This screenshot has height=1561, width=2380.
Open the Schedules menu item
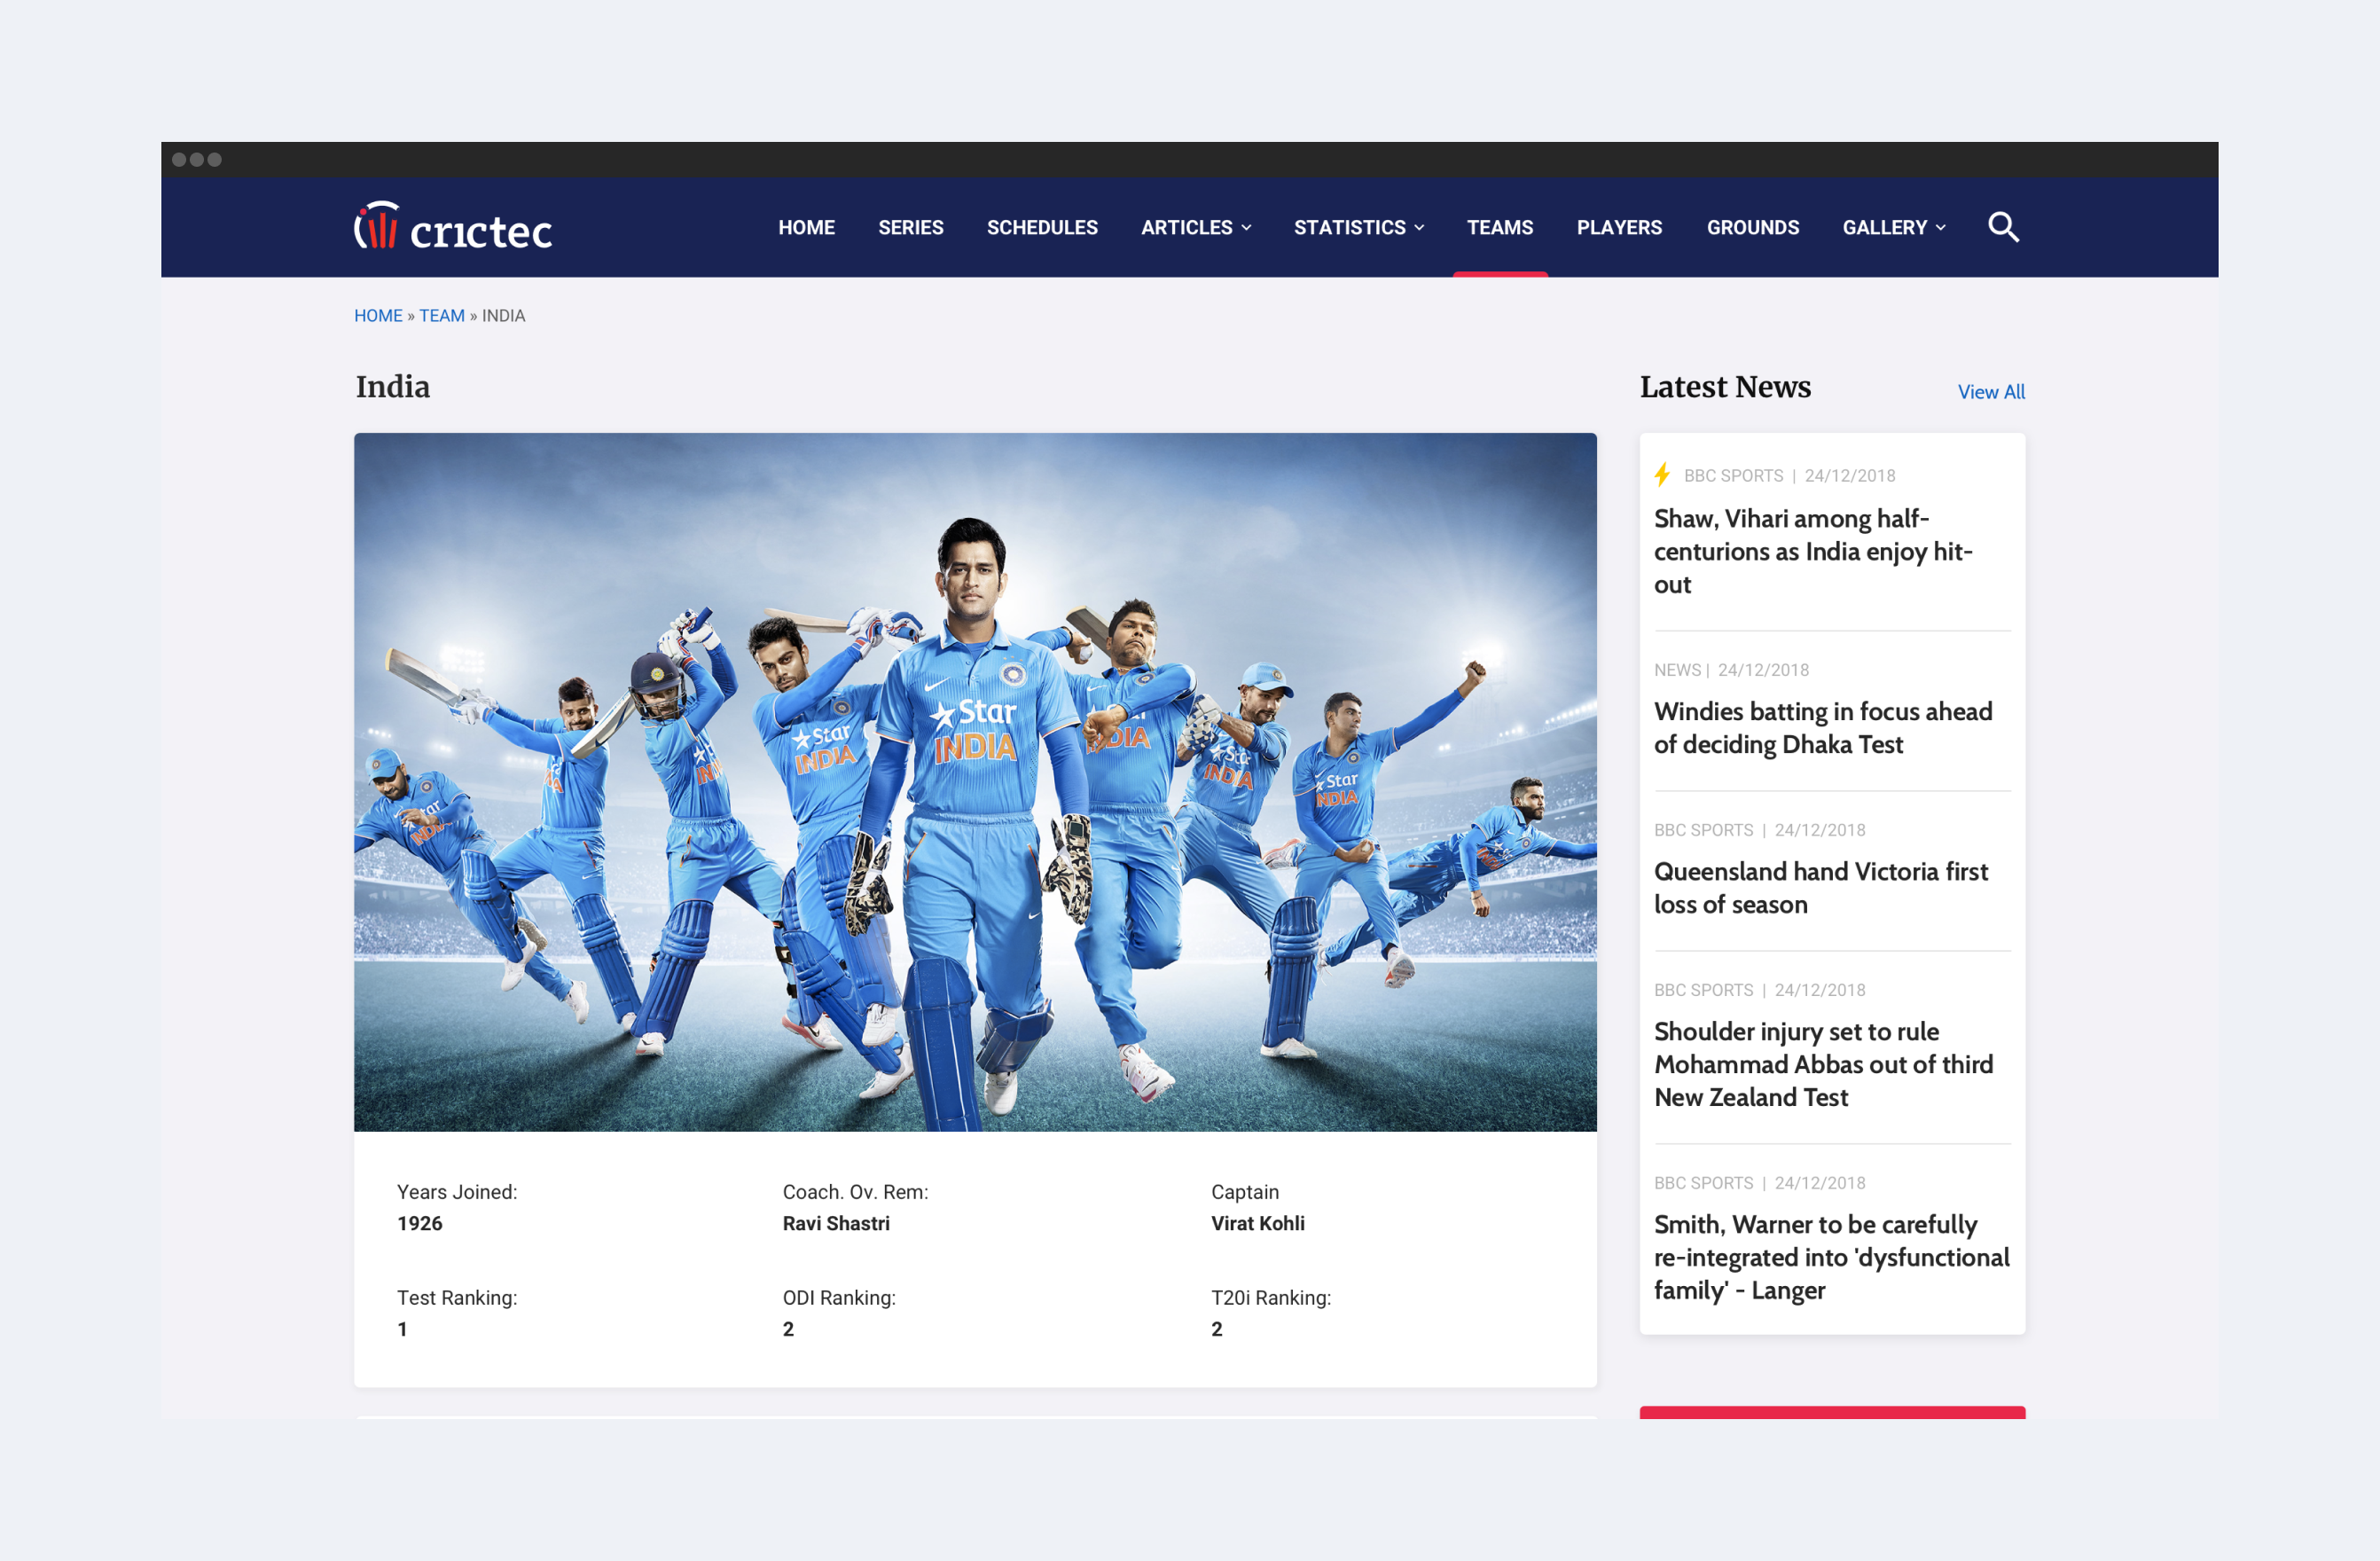[1042, 228]
